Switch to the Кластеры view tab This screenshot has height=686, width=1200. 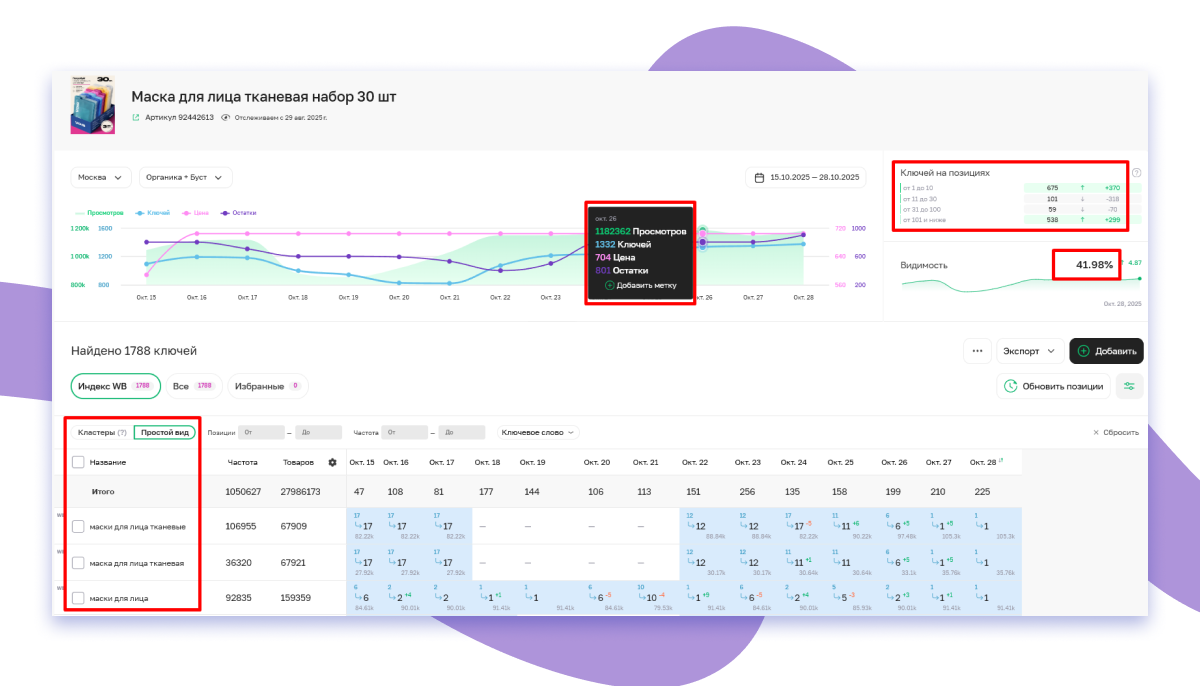pos(101,433)
